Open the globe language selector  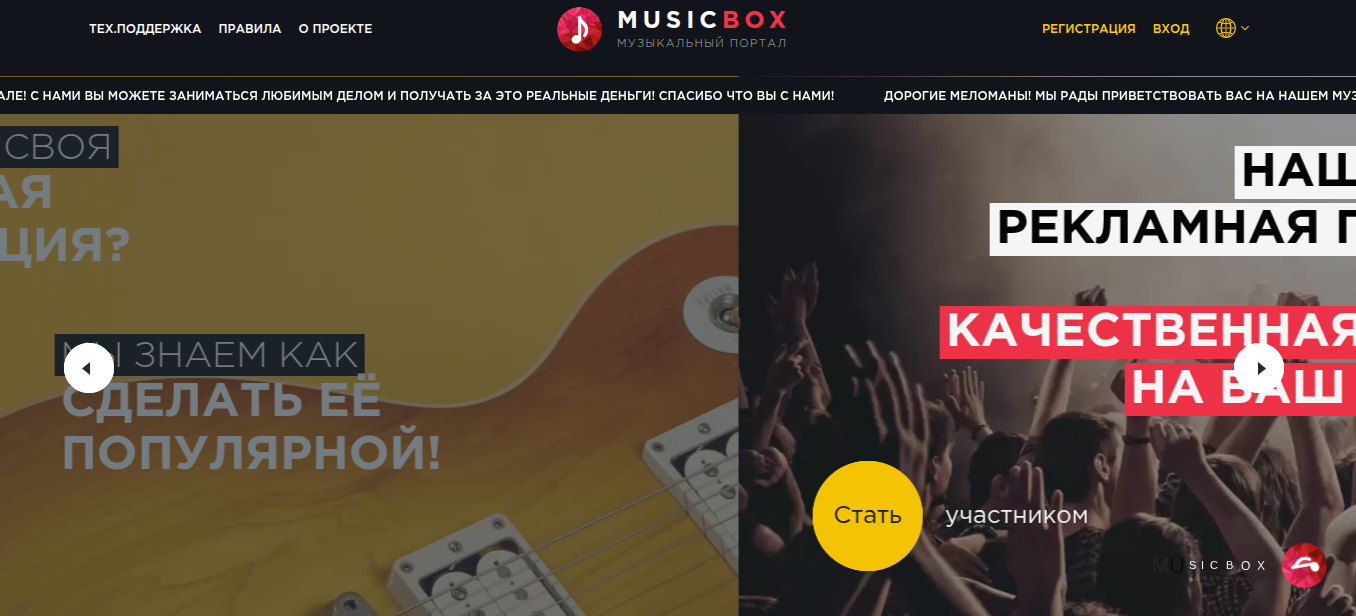tap(1225, 29)
